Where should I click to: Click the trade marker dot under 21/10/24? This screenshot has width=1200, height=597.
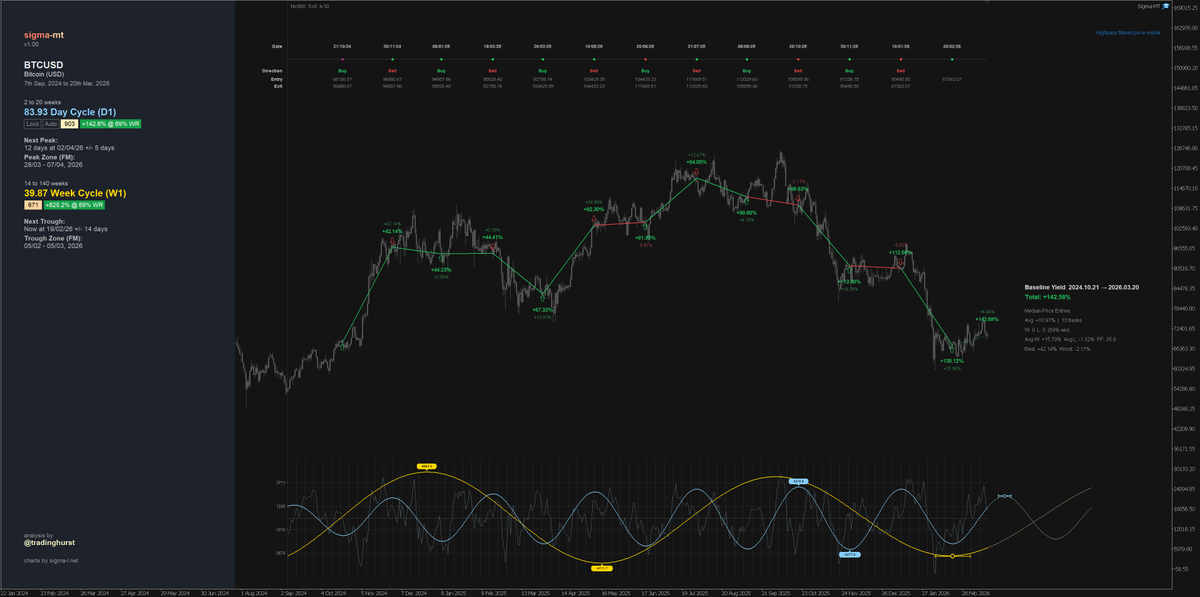342,59
